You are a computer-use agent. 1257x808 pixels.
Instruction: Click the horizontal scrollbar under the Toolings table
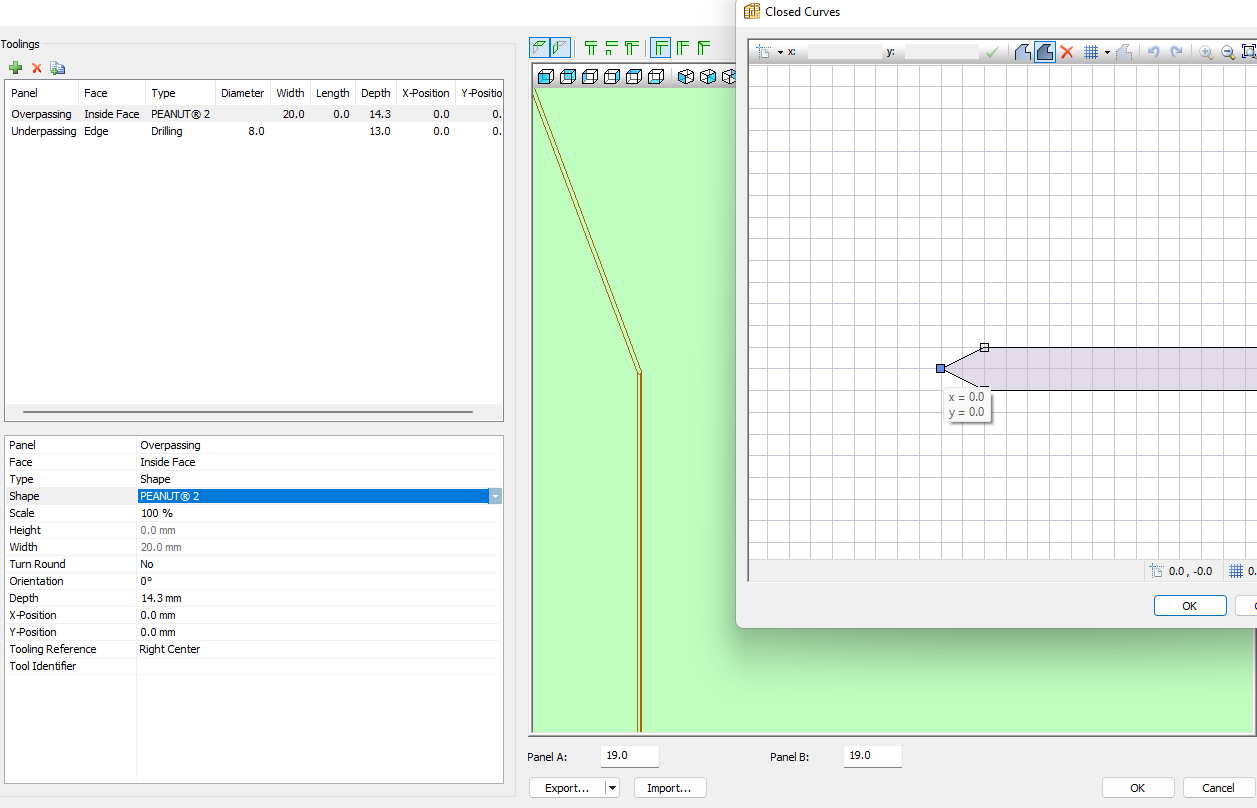tap(248, 412)
